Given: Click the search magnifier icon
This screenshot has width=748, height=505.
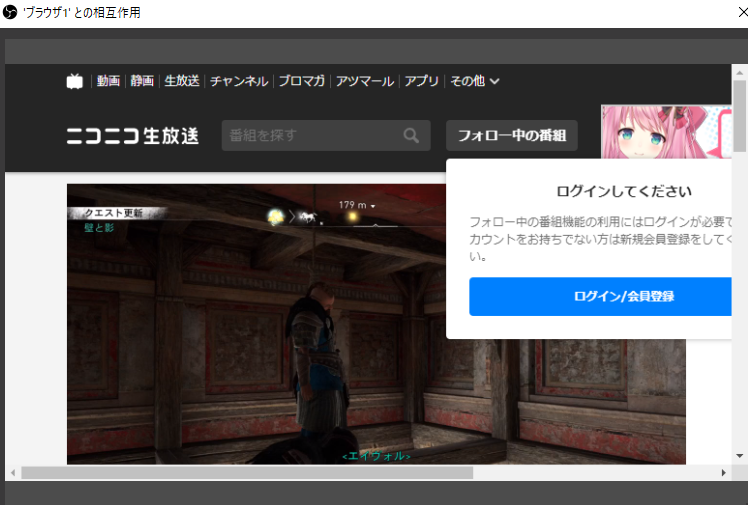Looking at the screenshot, I should pos(411,136).
